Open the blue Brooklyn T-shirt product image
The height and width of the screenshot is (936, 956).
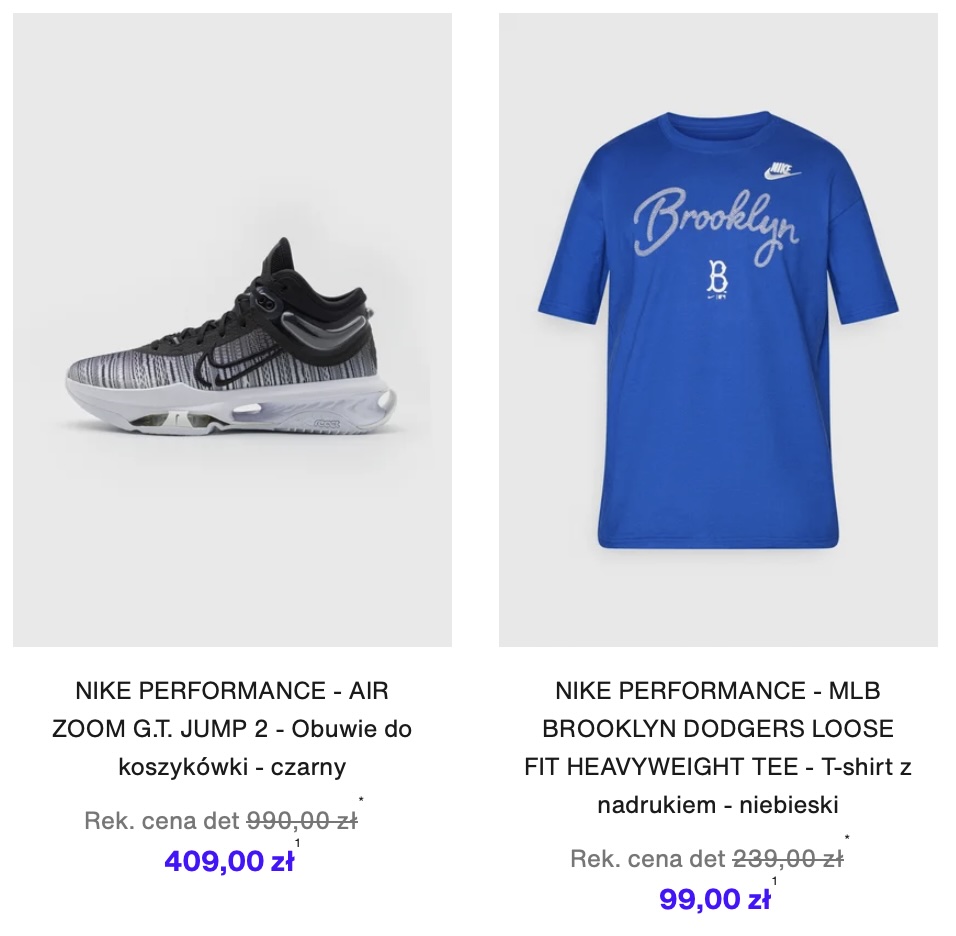pos(718,330)
